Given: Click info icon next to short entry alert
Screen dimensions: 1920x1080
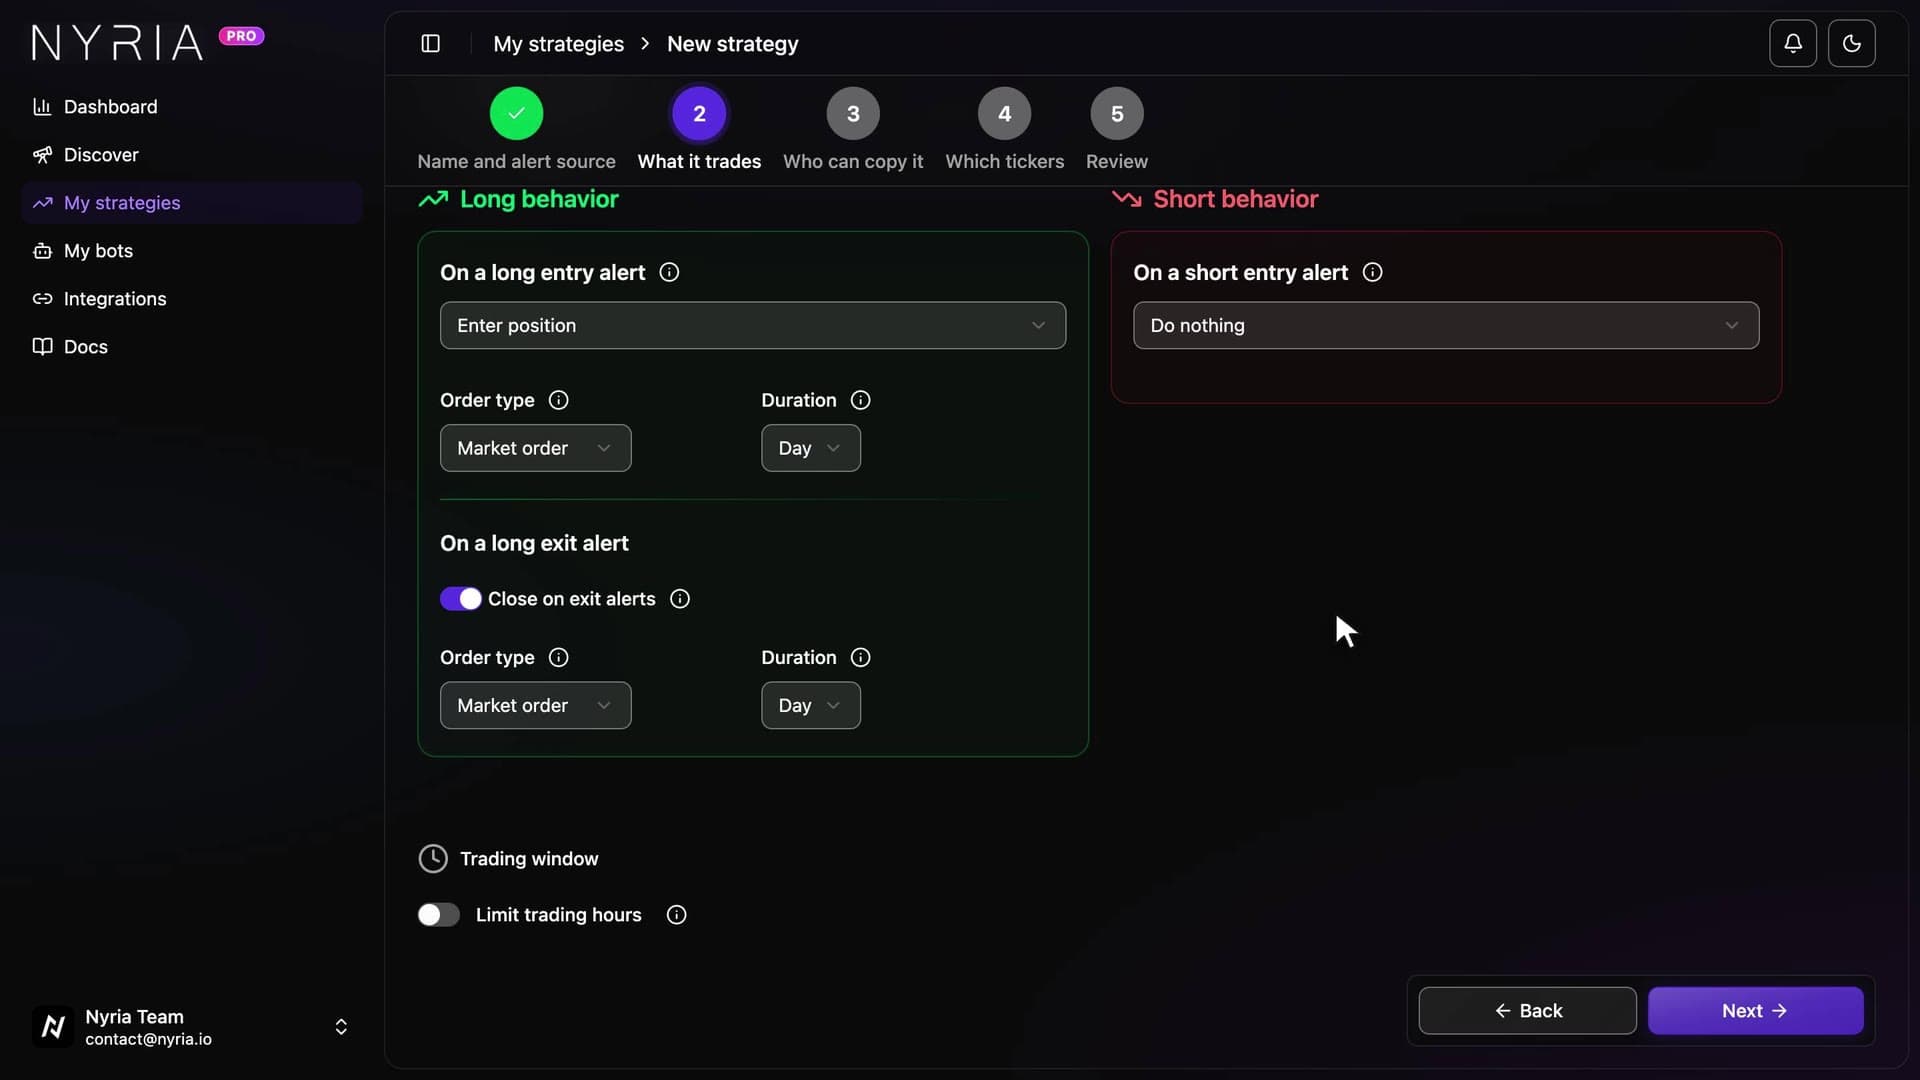Looking at the screenshot, I should 1373,272.
